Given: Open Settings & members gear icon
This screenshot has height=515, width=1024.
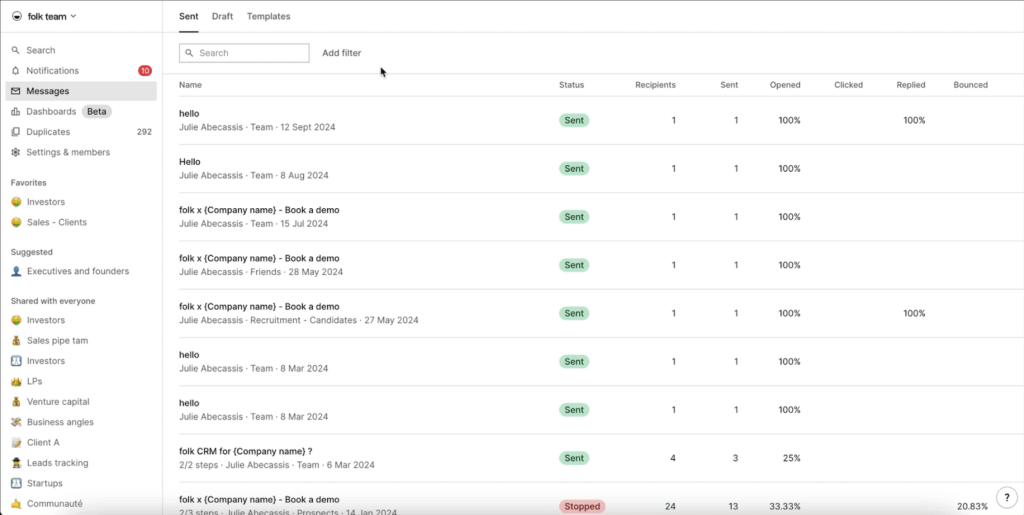Looking at the screenshot, I should coord(16,153).
